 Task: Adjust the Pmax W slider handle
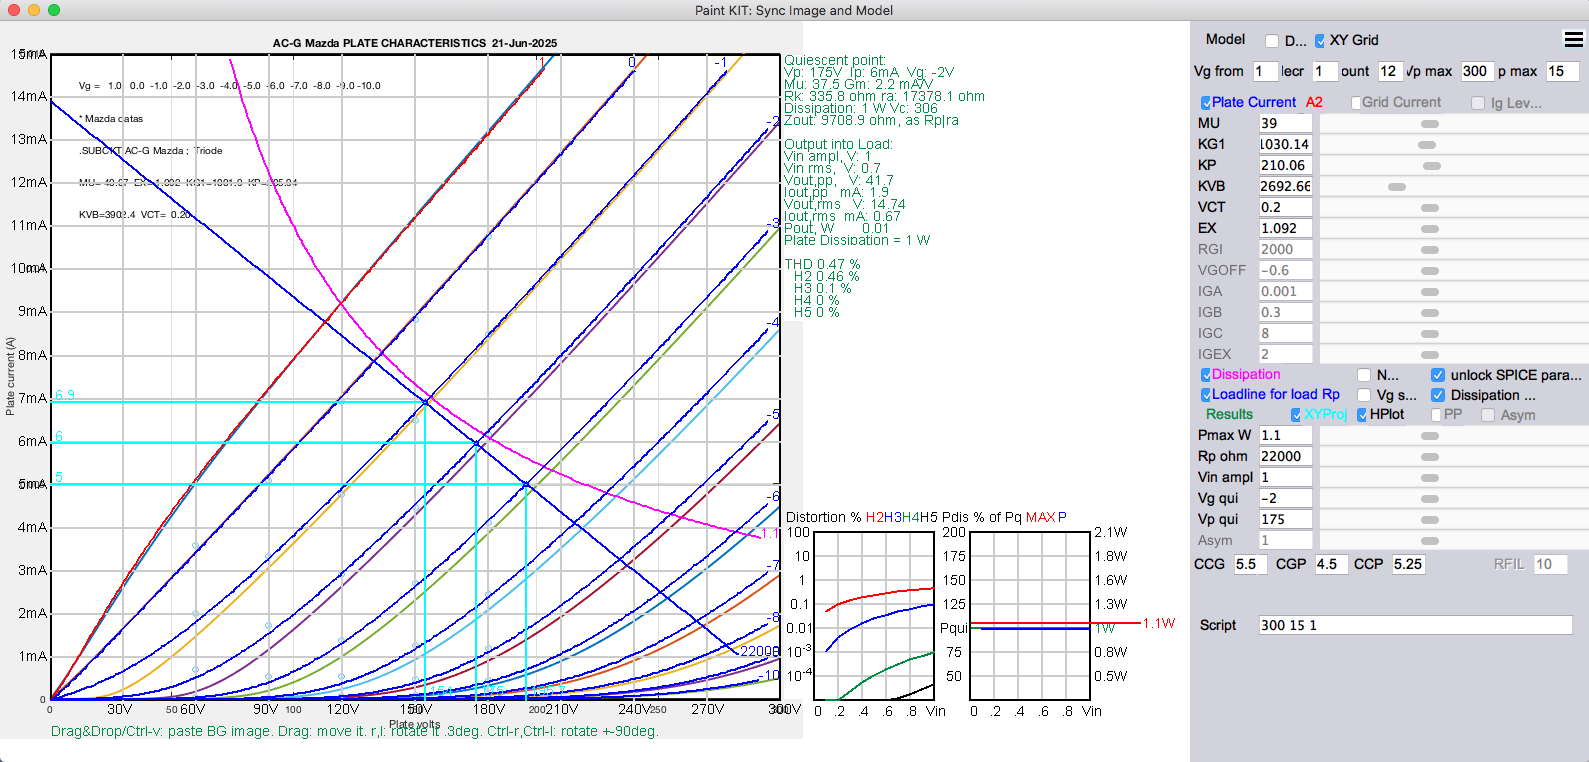[1430, 436]
